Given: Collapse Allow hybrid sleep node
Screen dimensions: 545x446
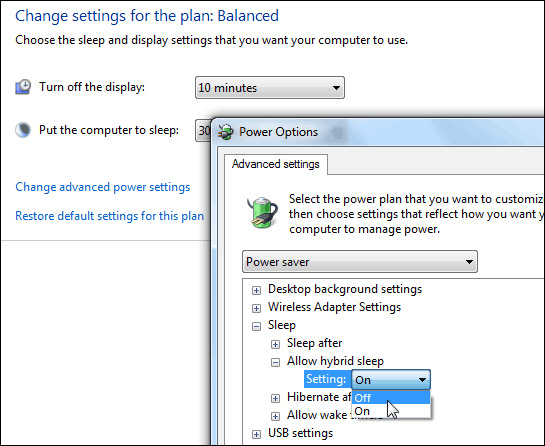Looking at the screenshot, I should 275,363.
